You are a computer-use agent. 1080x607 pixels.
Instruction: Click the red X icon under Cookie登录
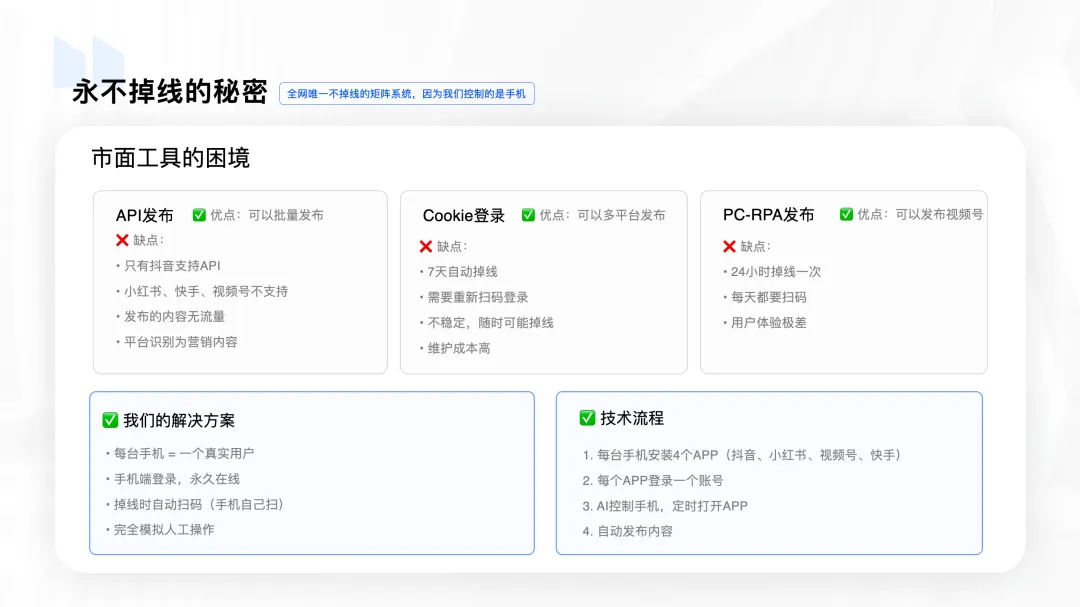(425, 243)
